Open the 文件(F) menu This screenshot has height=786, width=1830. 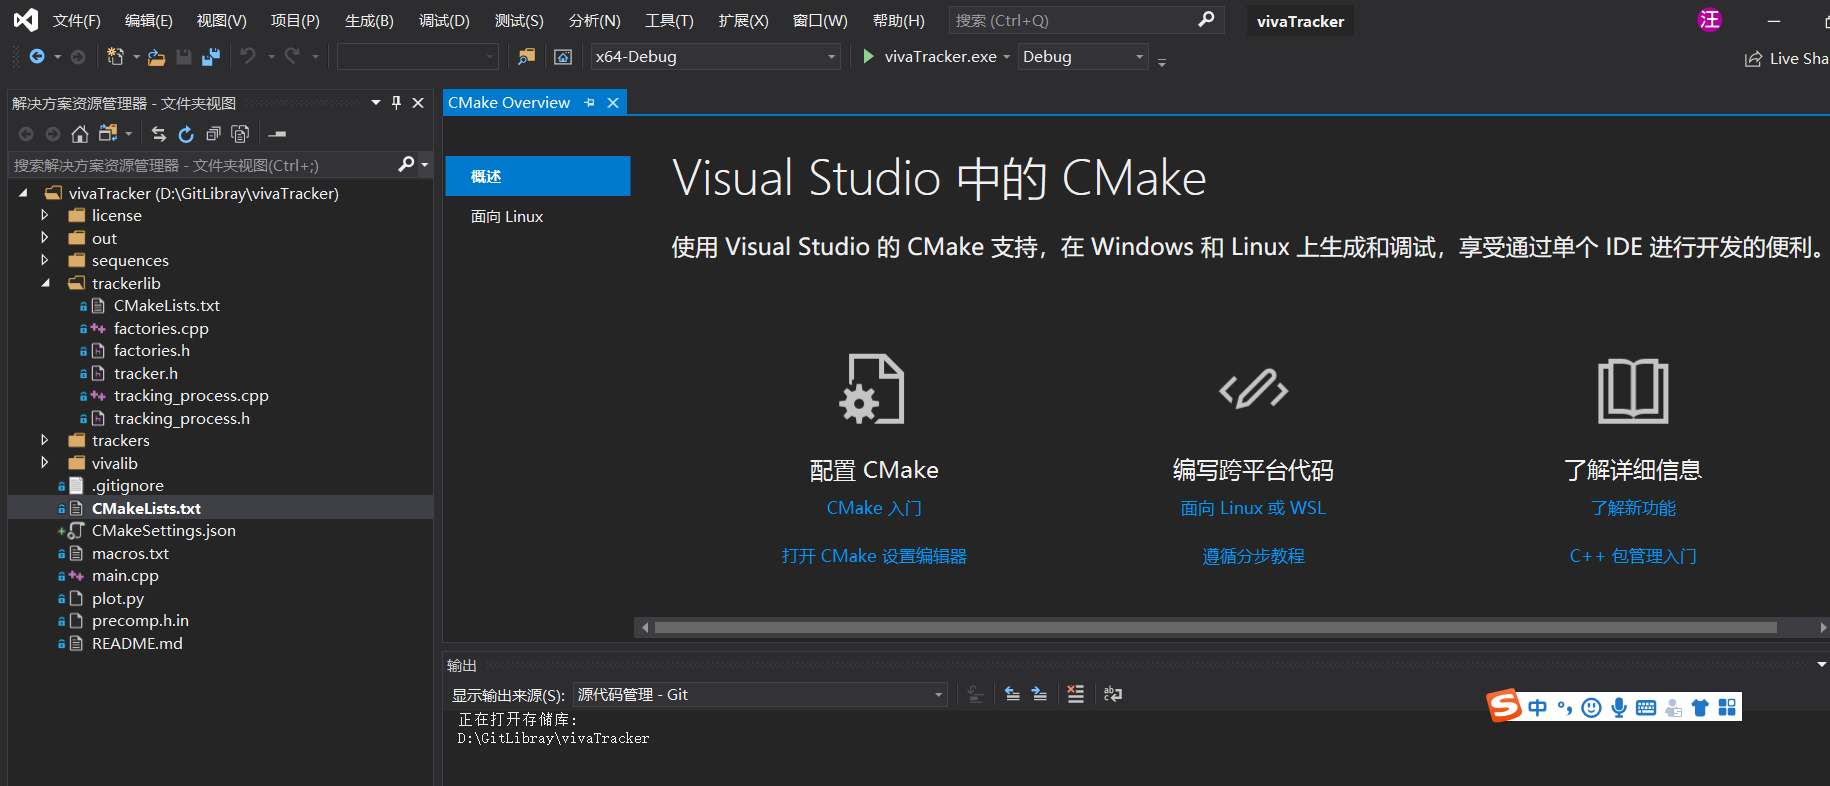point(77,21)
